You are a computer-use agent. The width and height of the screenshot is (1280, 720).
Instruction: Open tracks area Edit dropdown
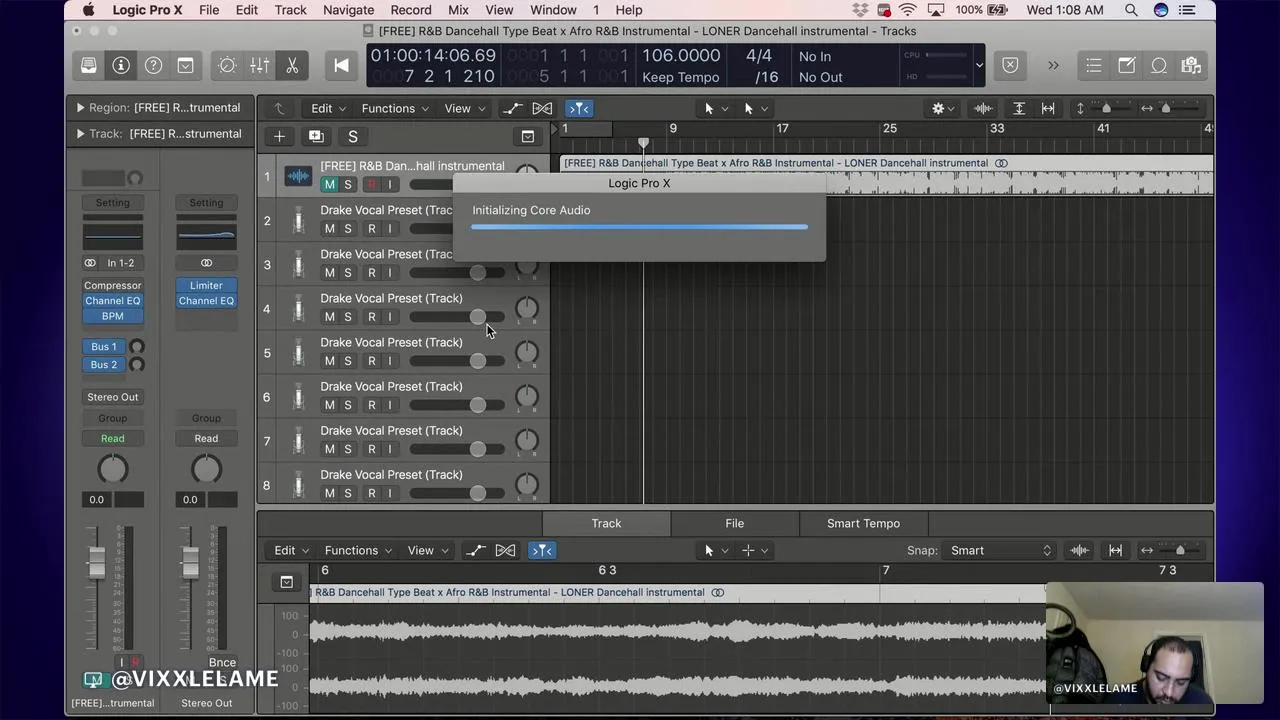pyautogui.click(x=328, y=108)
